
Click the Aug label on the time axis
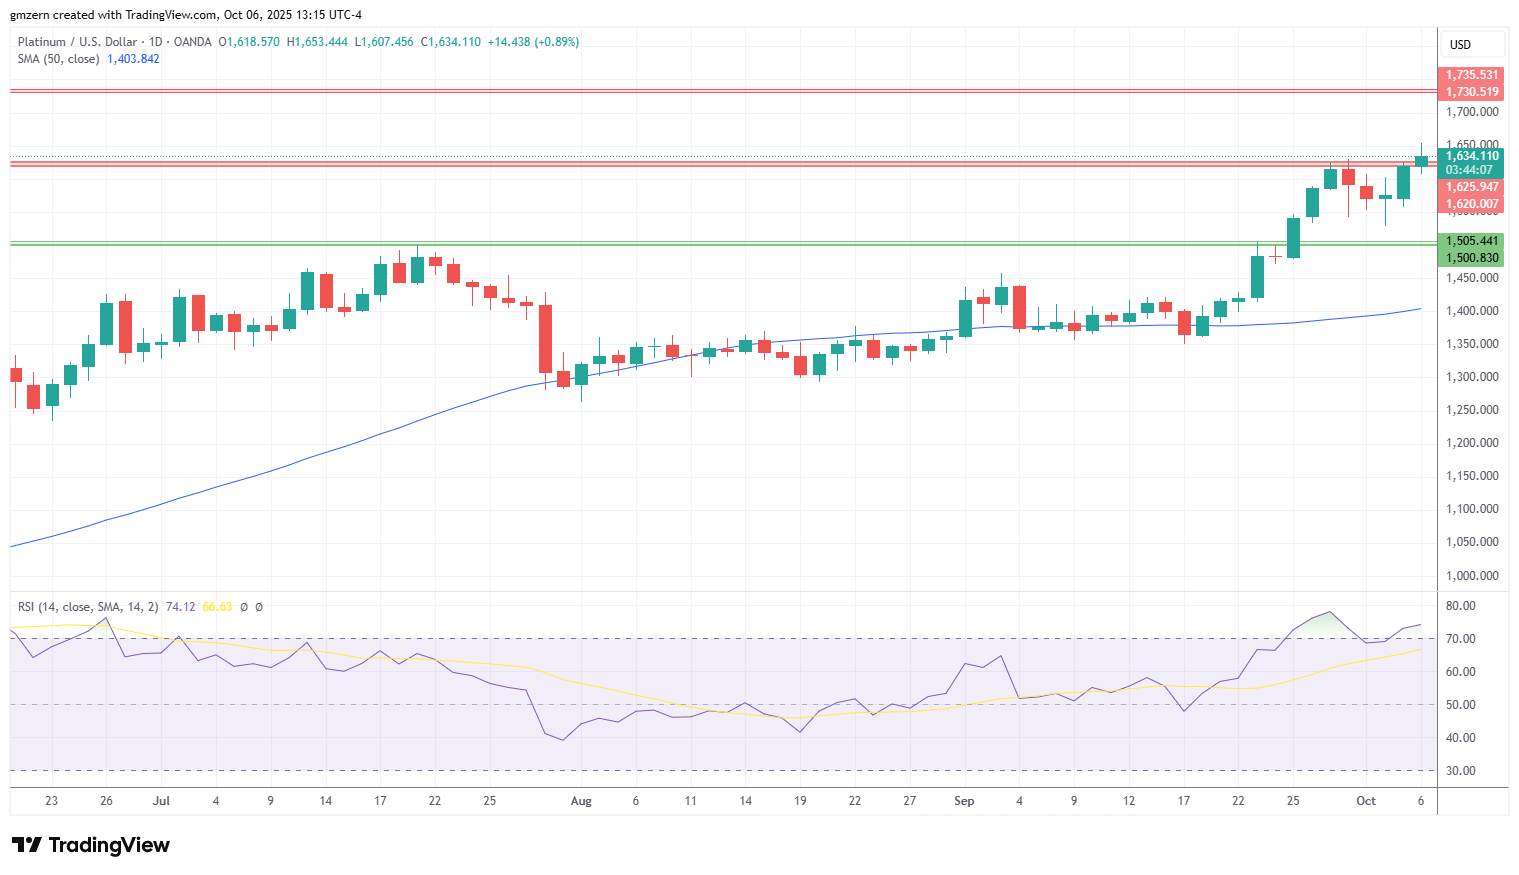[x=581, y=801]
